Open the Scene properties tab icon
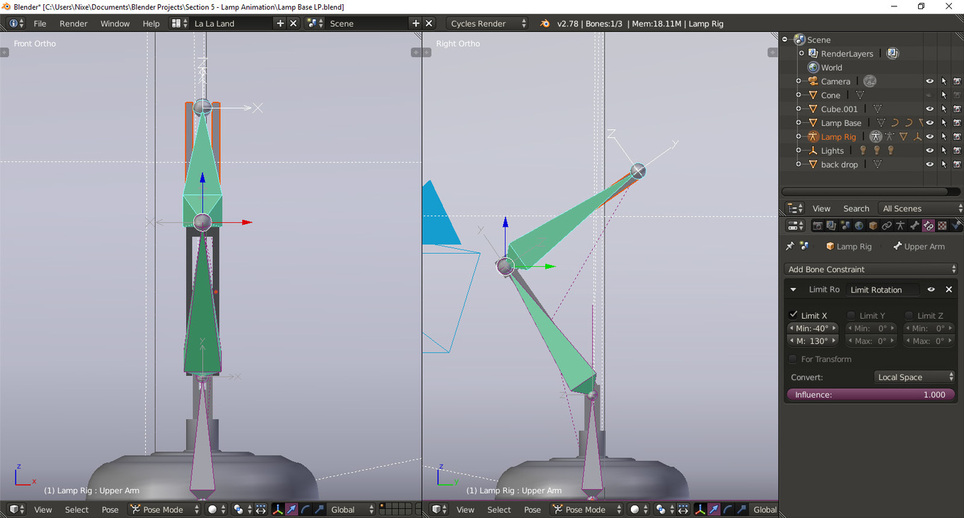The height and width of the screenshot is (518, 964). pos(845,226)
